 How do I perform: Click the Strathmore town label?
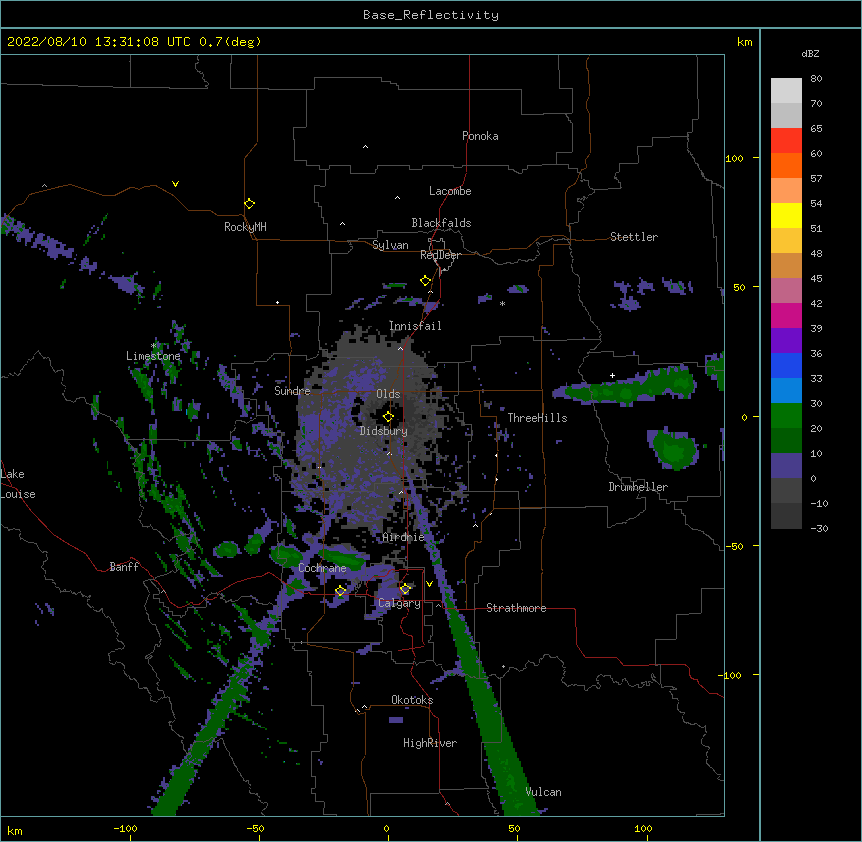516,608
